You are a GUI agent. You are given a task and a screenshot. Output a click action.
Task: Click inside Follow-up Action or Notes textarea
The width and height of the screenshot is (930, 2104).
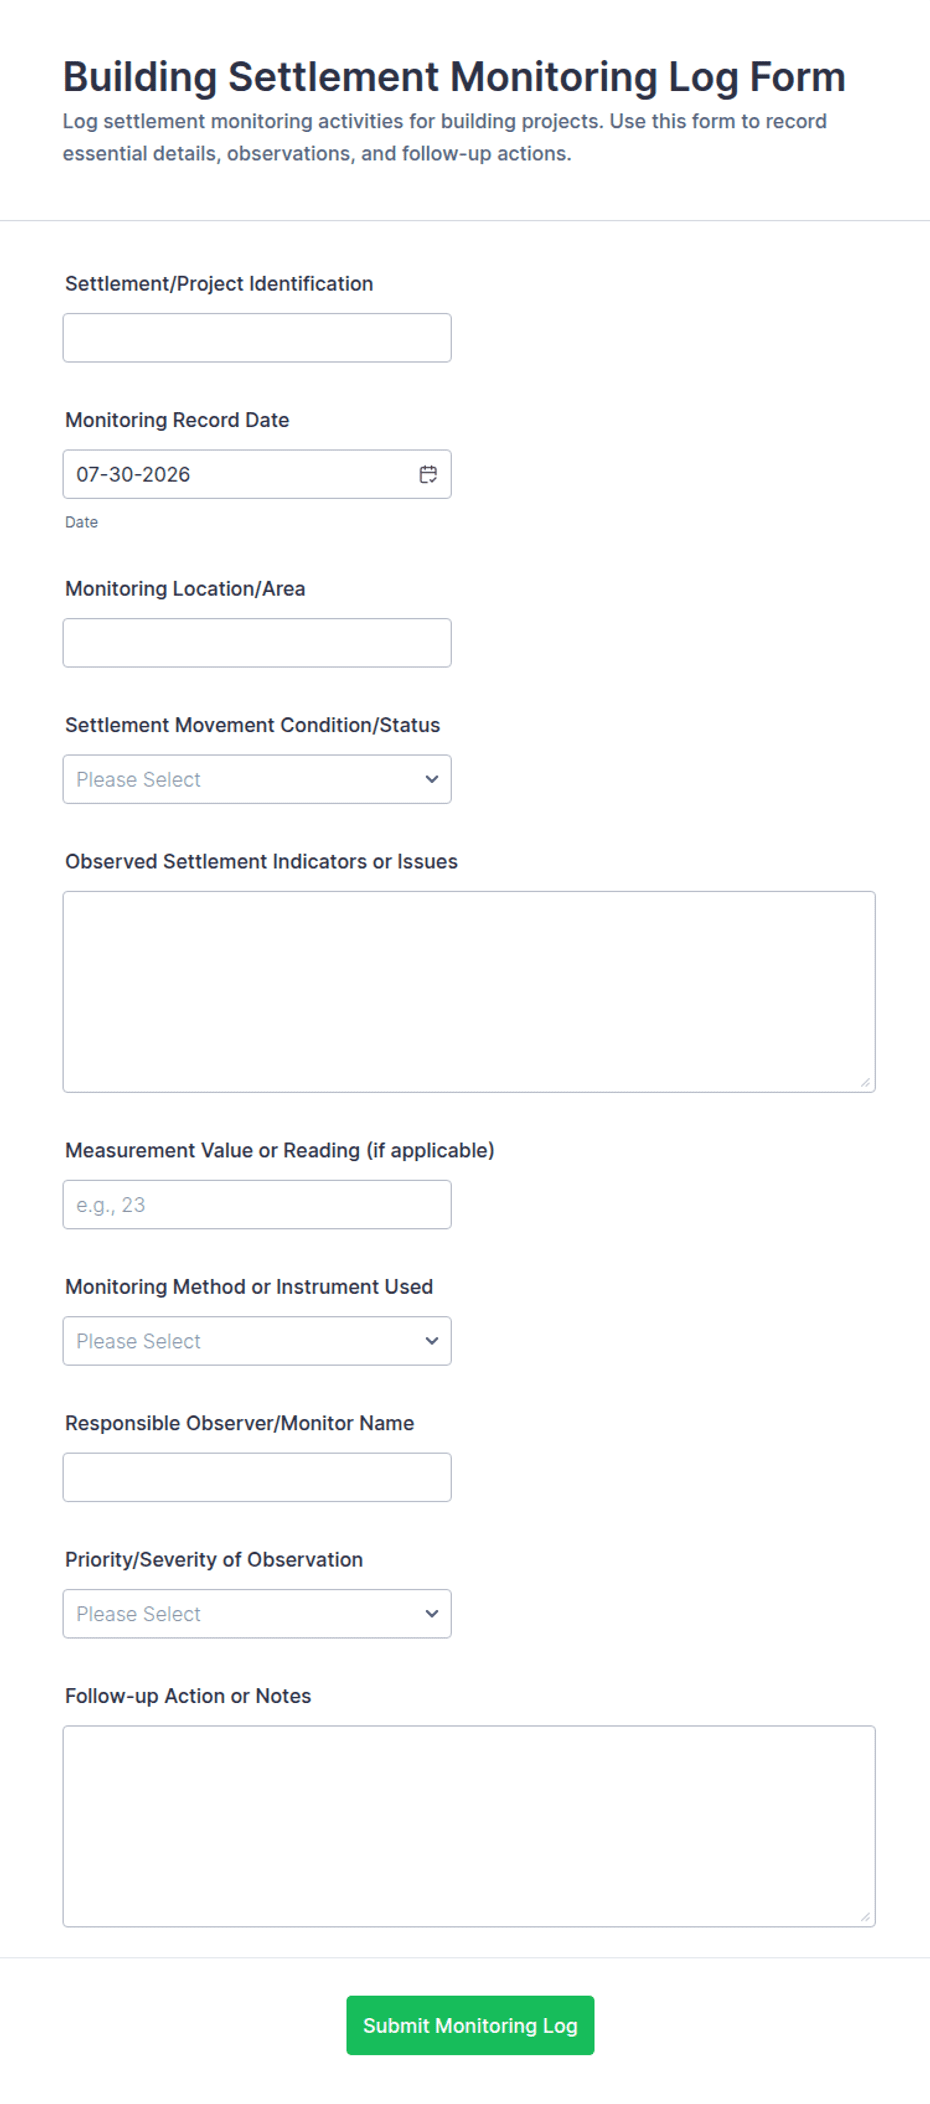469,1826
